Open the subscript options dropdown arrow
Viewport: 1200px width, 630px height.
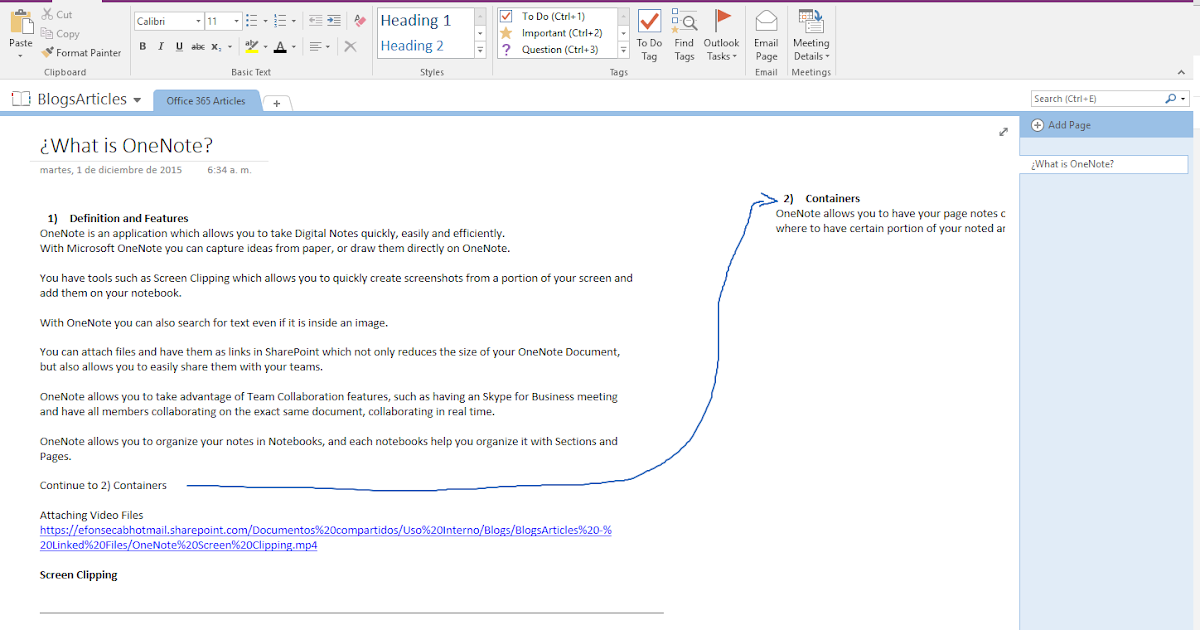click(230, 47)
